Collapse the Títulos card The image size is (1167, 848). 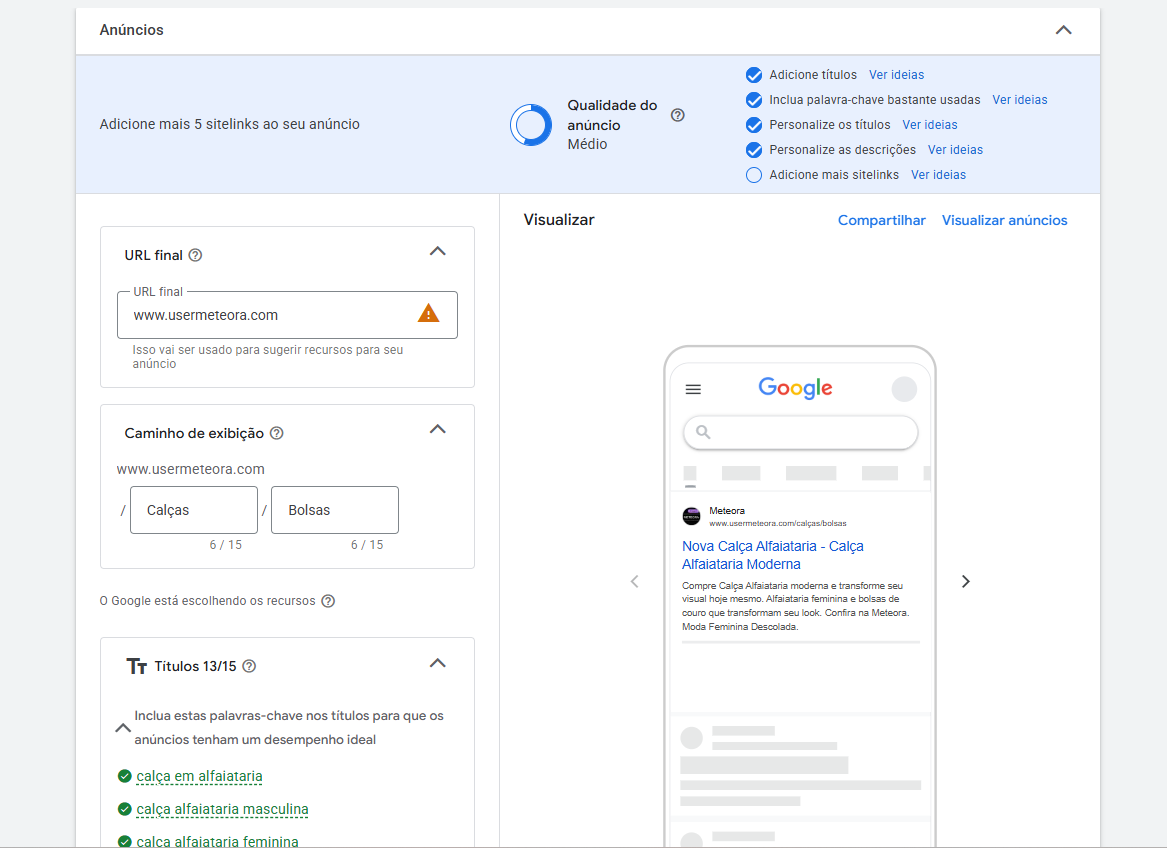click(438, 663)
